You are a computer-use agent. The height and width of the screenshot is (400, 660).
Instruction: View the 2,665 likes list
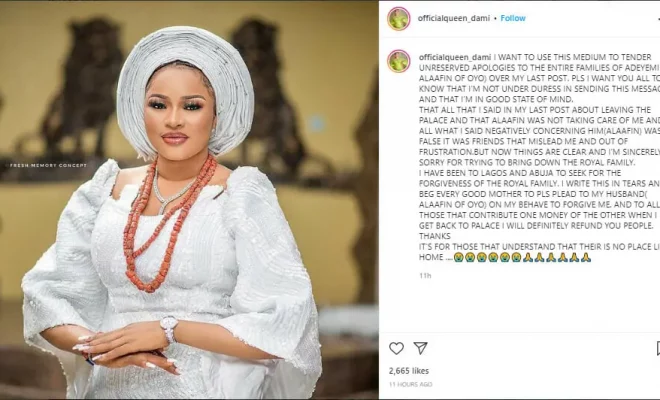[409, 371]
